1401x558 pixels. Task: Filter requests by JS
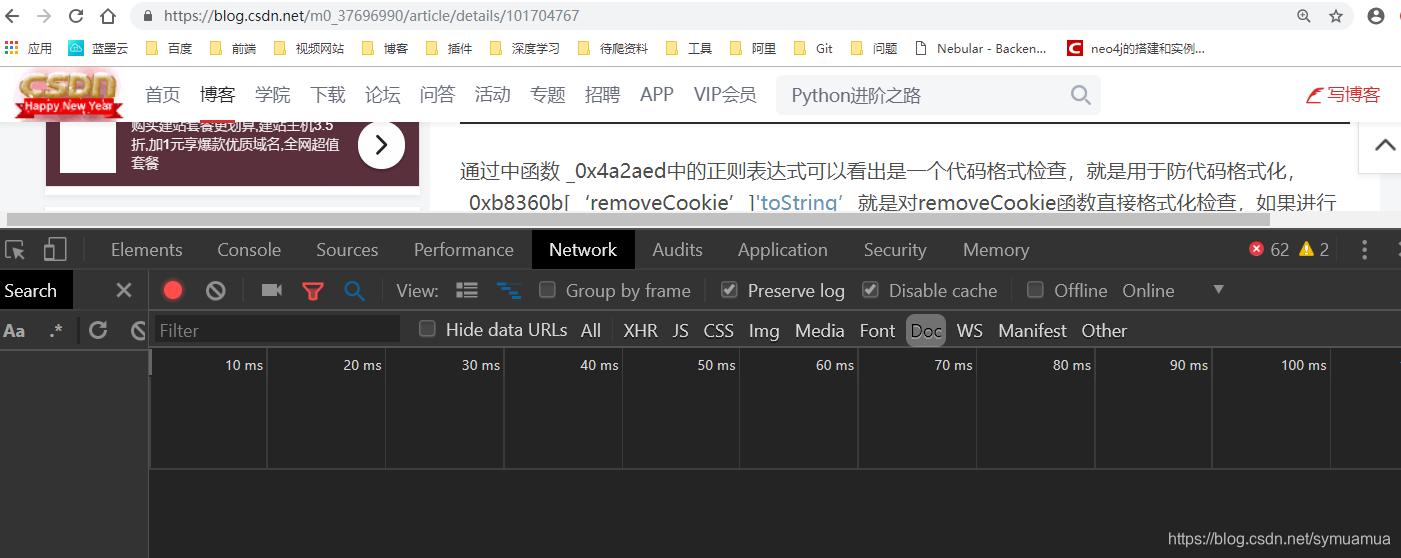(x=681, y=330)
